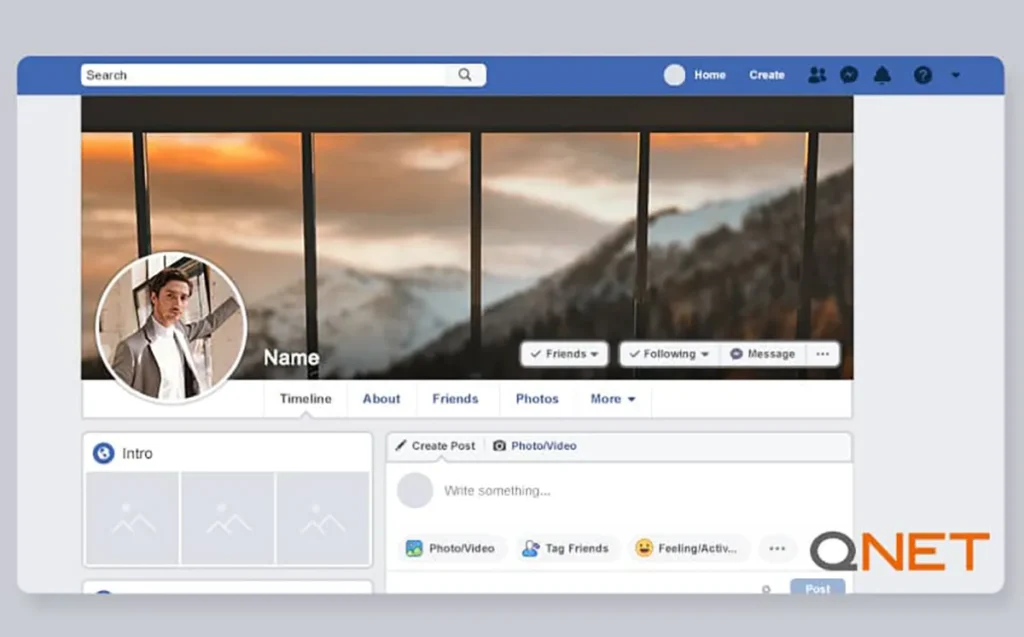
Task: Click the blue Post button
Action: pos(817,589)
